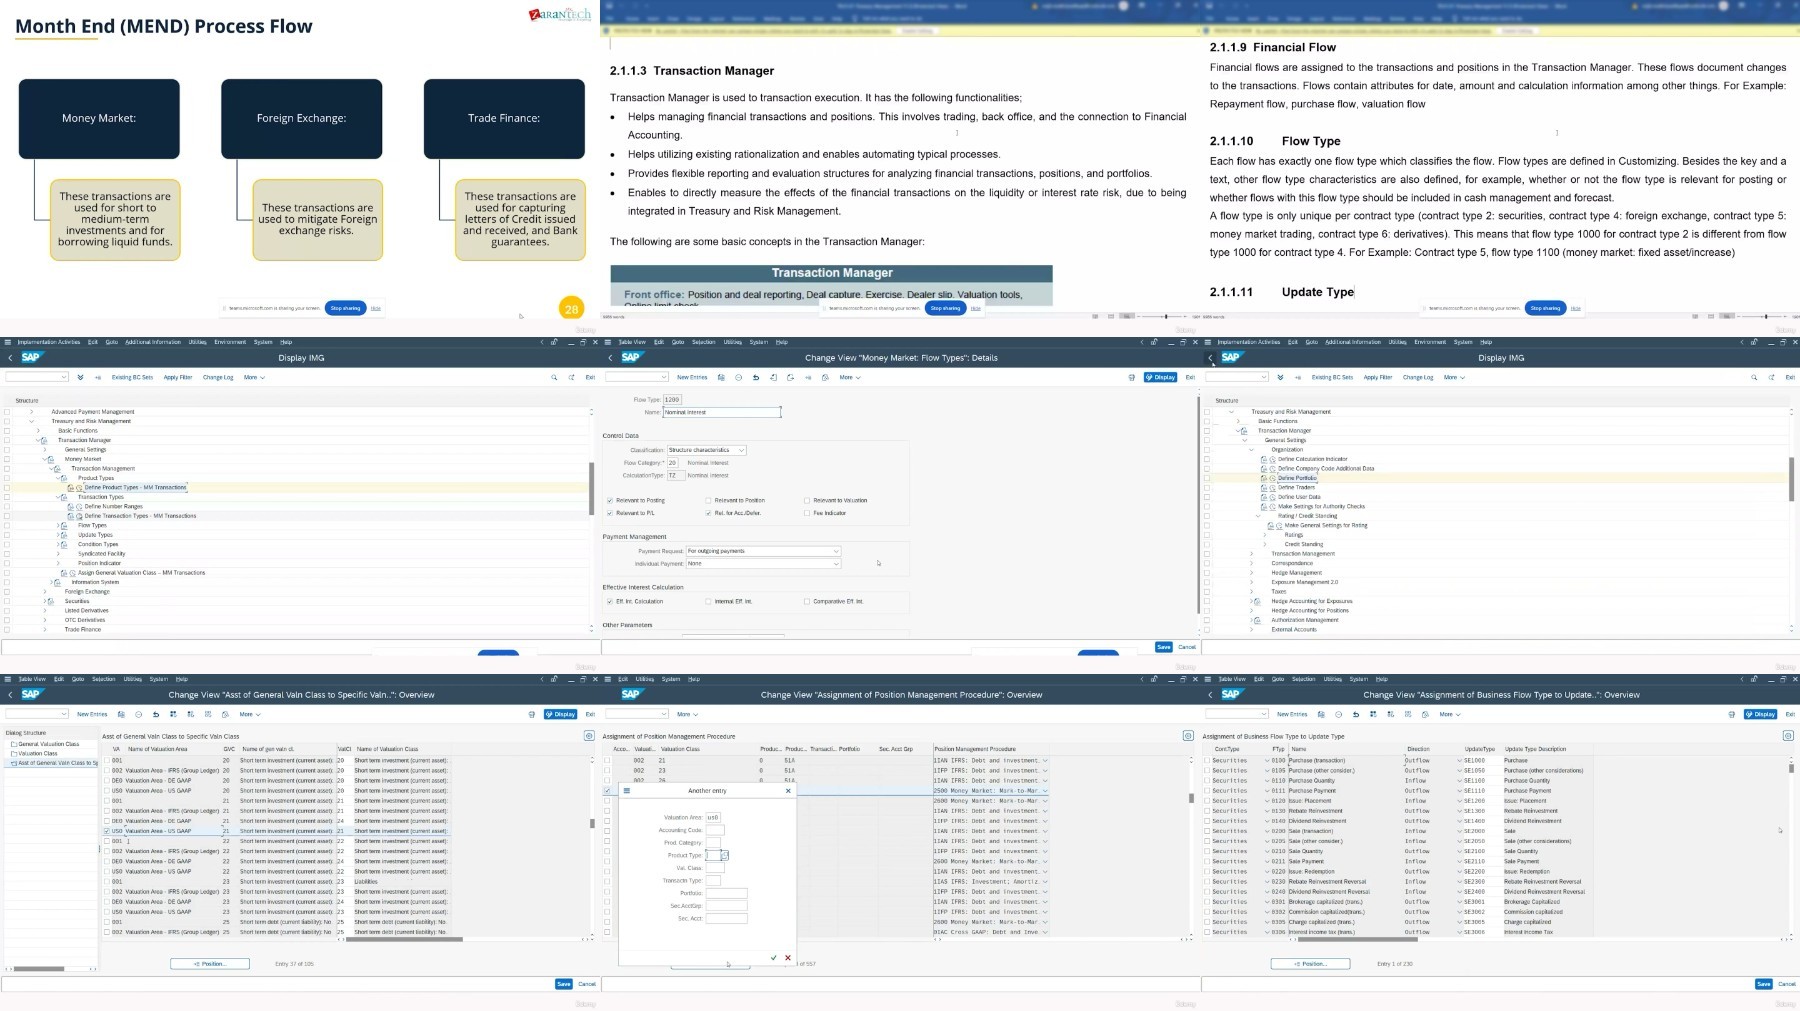Execute Define Transaction Types - MM Transactions activity icon
The image size is (1800, 1011).
pyautogui.click(x=79, y=516)
